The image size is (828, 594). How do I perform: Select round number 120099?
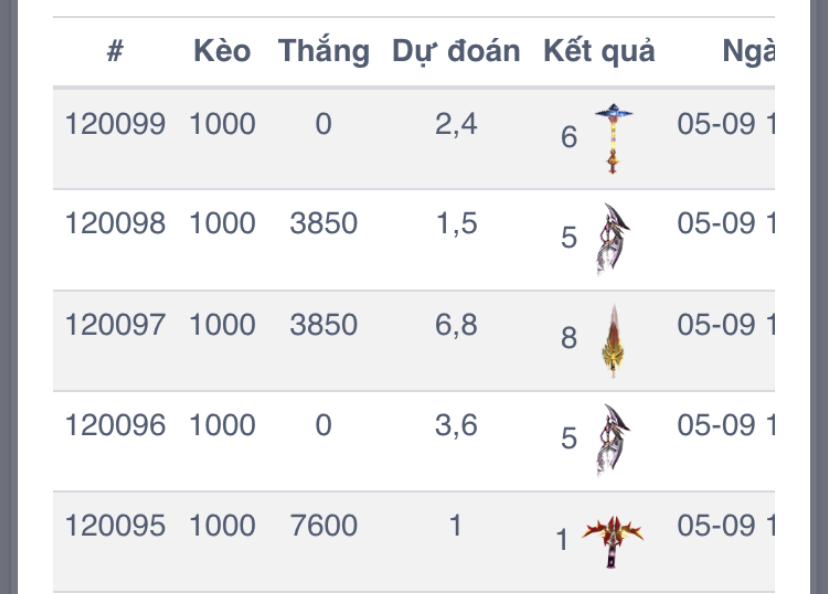click(115, 124)
